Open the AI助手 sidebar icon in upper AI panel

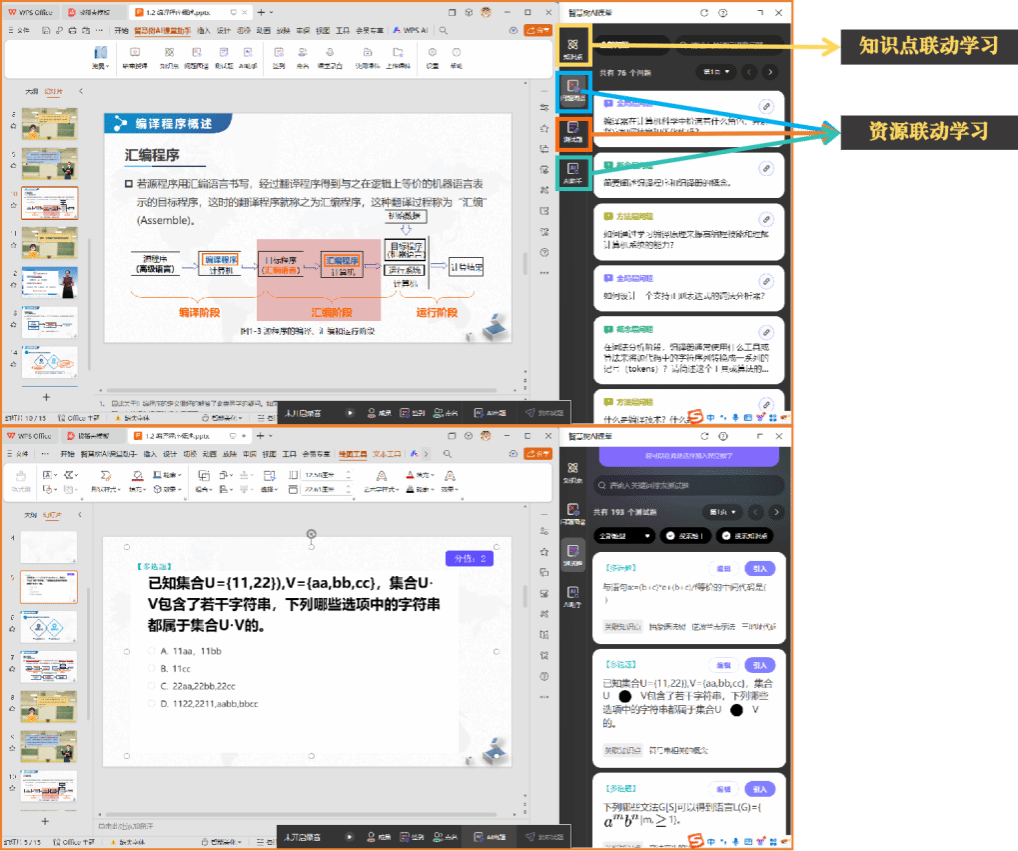(572, 172)
